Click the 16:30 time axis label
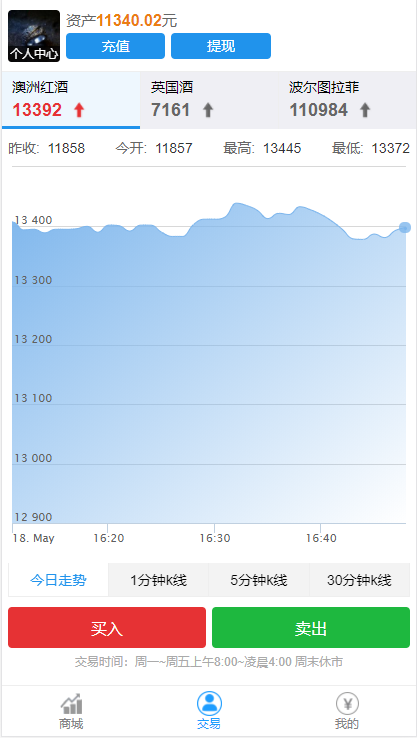This screenshot has height=738, width=417. [x=215, y=538]
